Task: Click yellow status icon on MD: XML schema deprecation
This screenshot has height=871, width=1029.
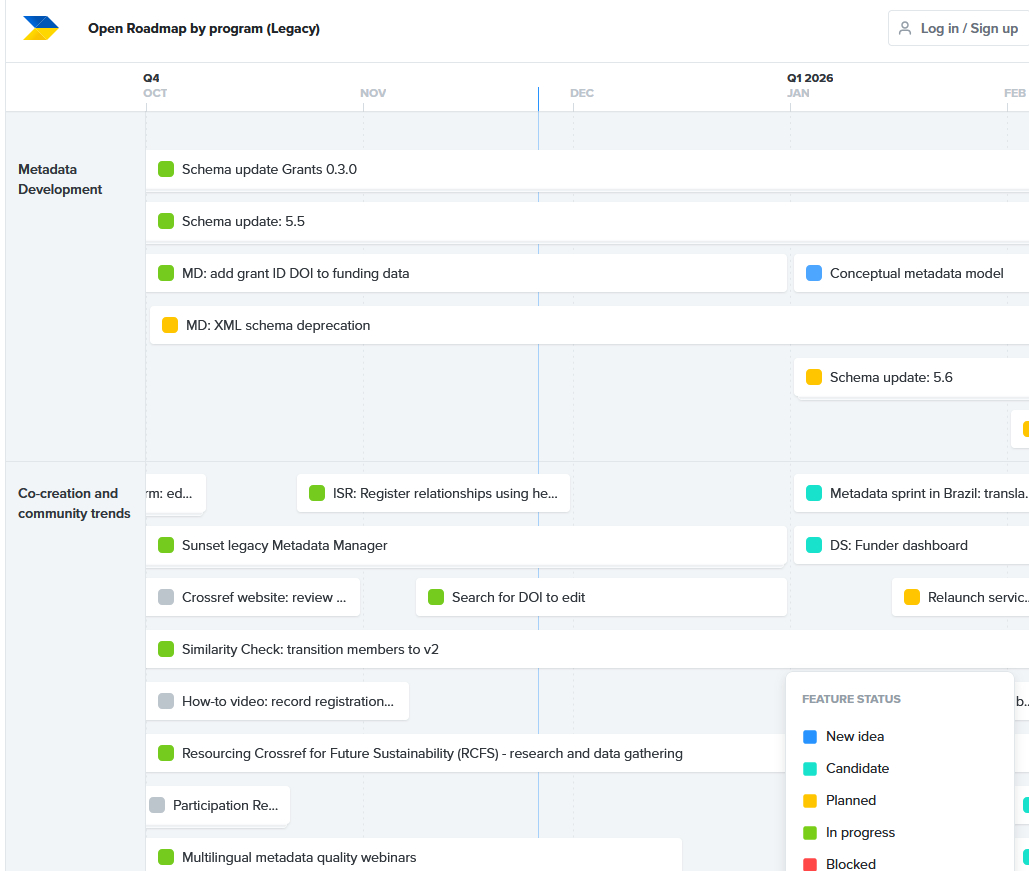Action: [x=170, y=325]
